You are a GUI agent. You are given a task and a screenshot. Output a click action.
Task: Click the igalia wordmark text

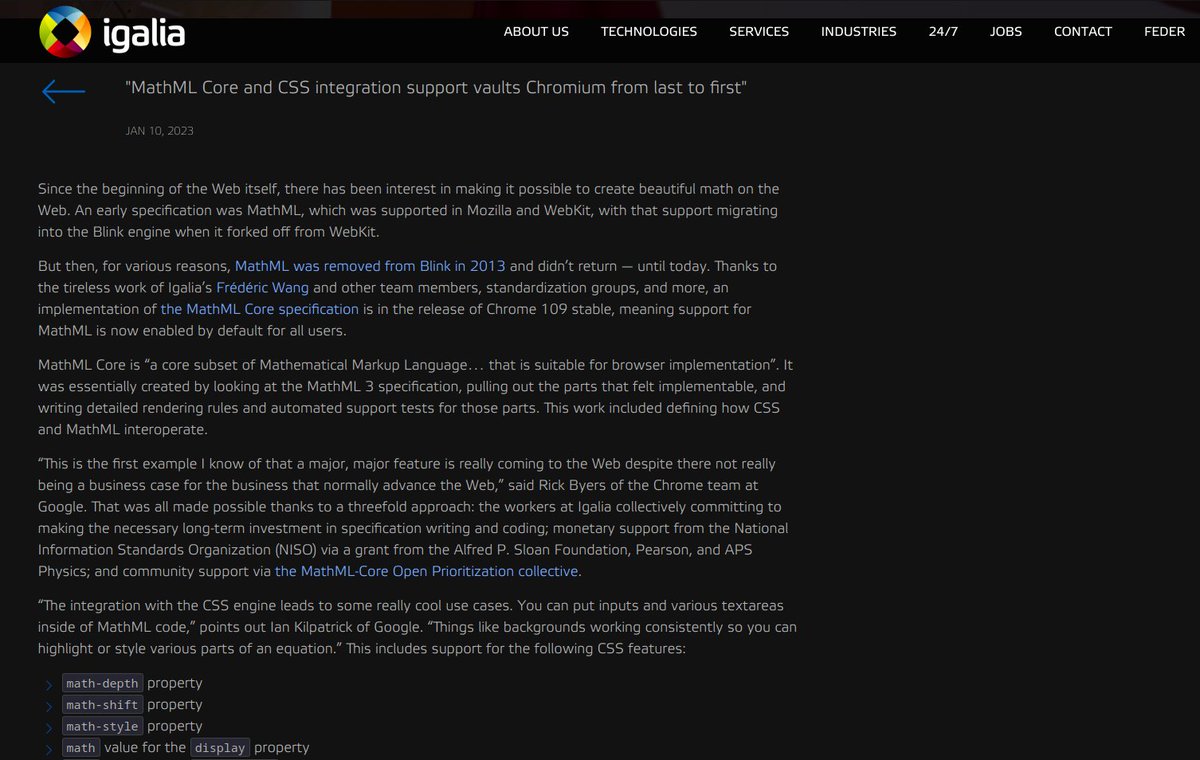144,35
